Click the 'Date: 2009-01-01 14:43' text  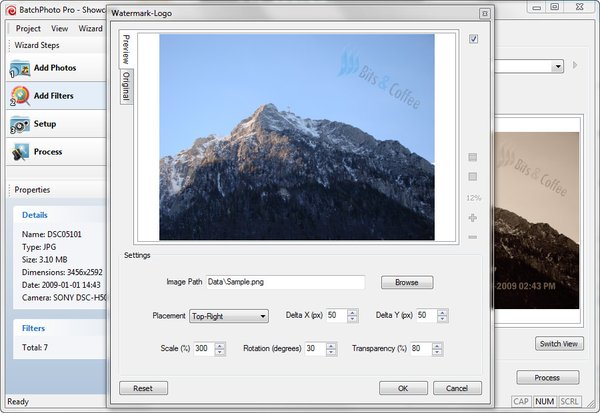pos(61,285)
